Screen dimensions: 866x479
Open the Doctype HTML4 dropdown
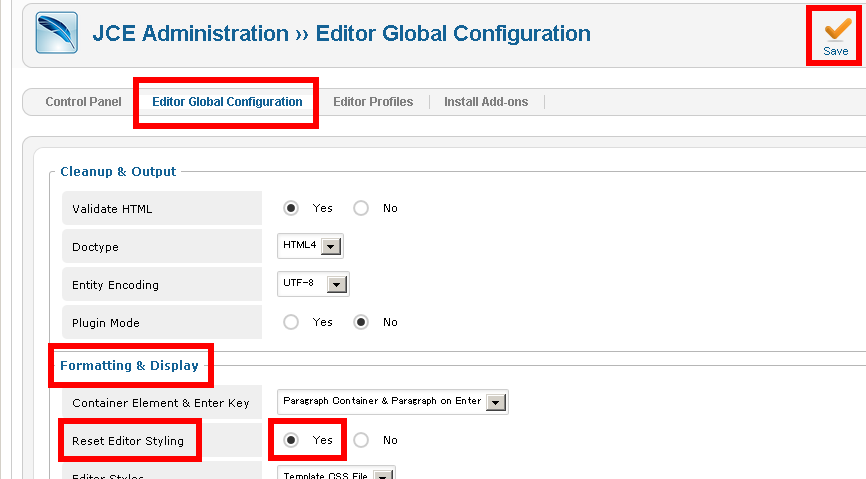coord(310,246)
